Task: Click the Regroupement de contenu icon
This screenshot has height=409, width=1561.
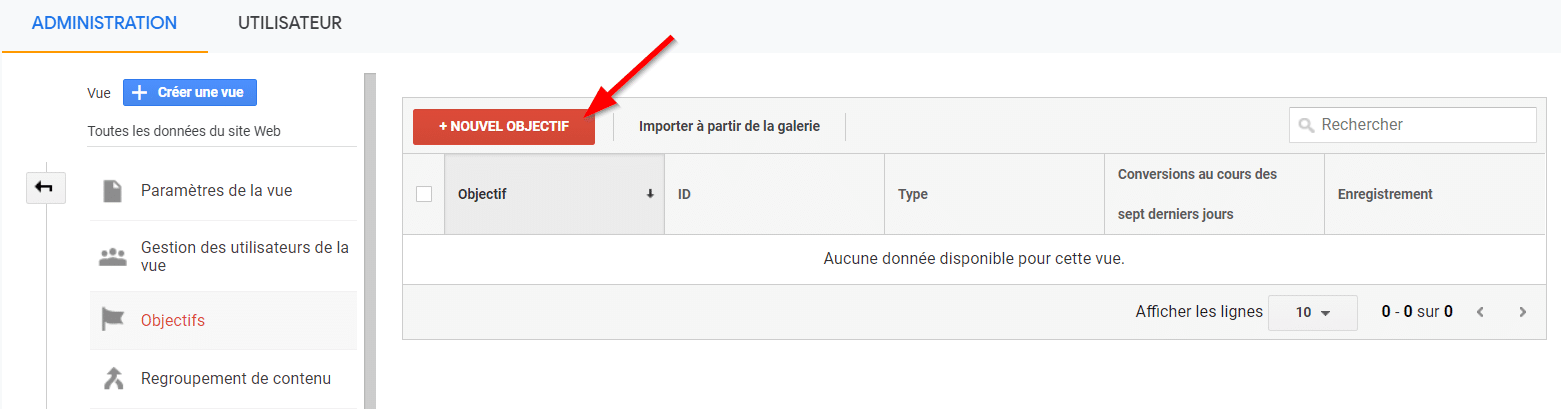Action: click(x=113, y=378)
